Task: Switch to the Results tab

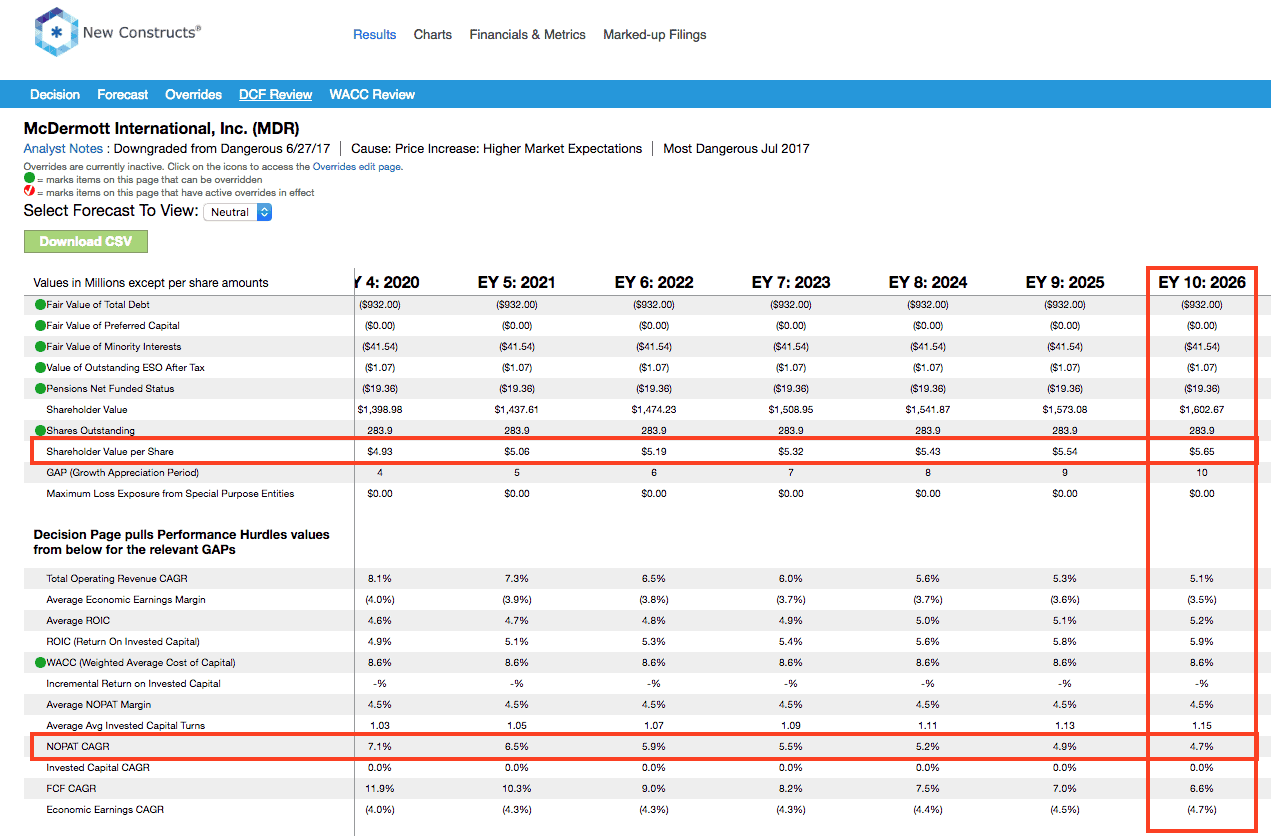Action: click(375, 34)
